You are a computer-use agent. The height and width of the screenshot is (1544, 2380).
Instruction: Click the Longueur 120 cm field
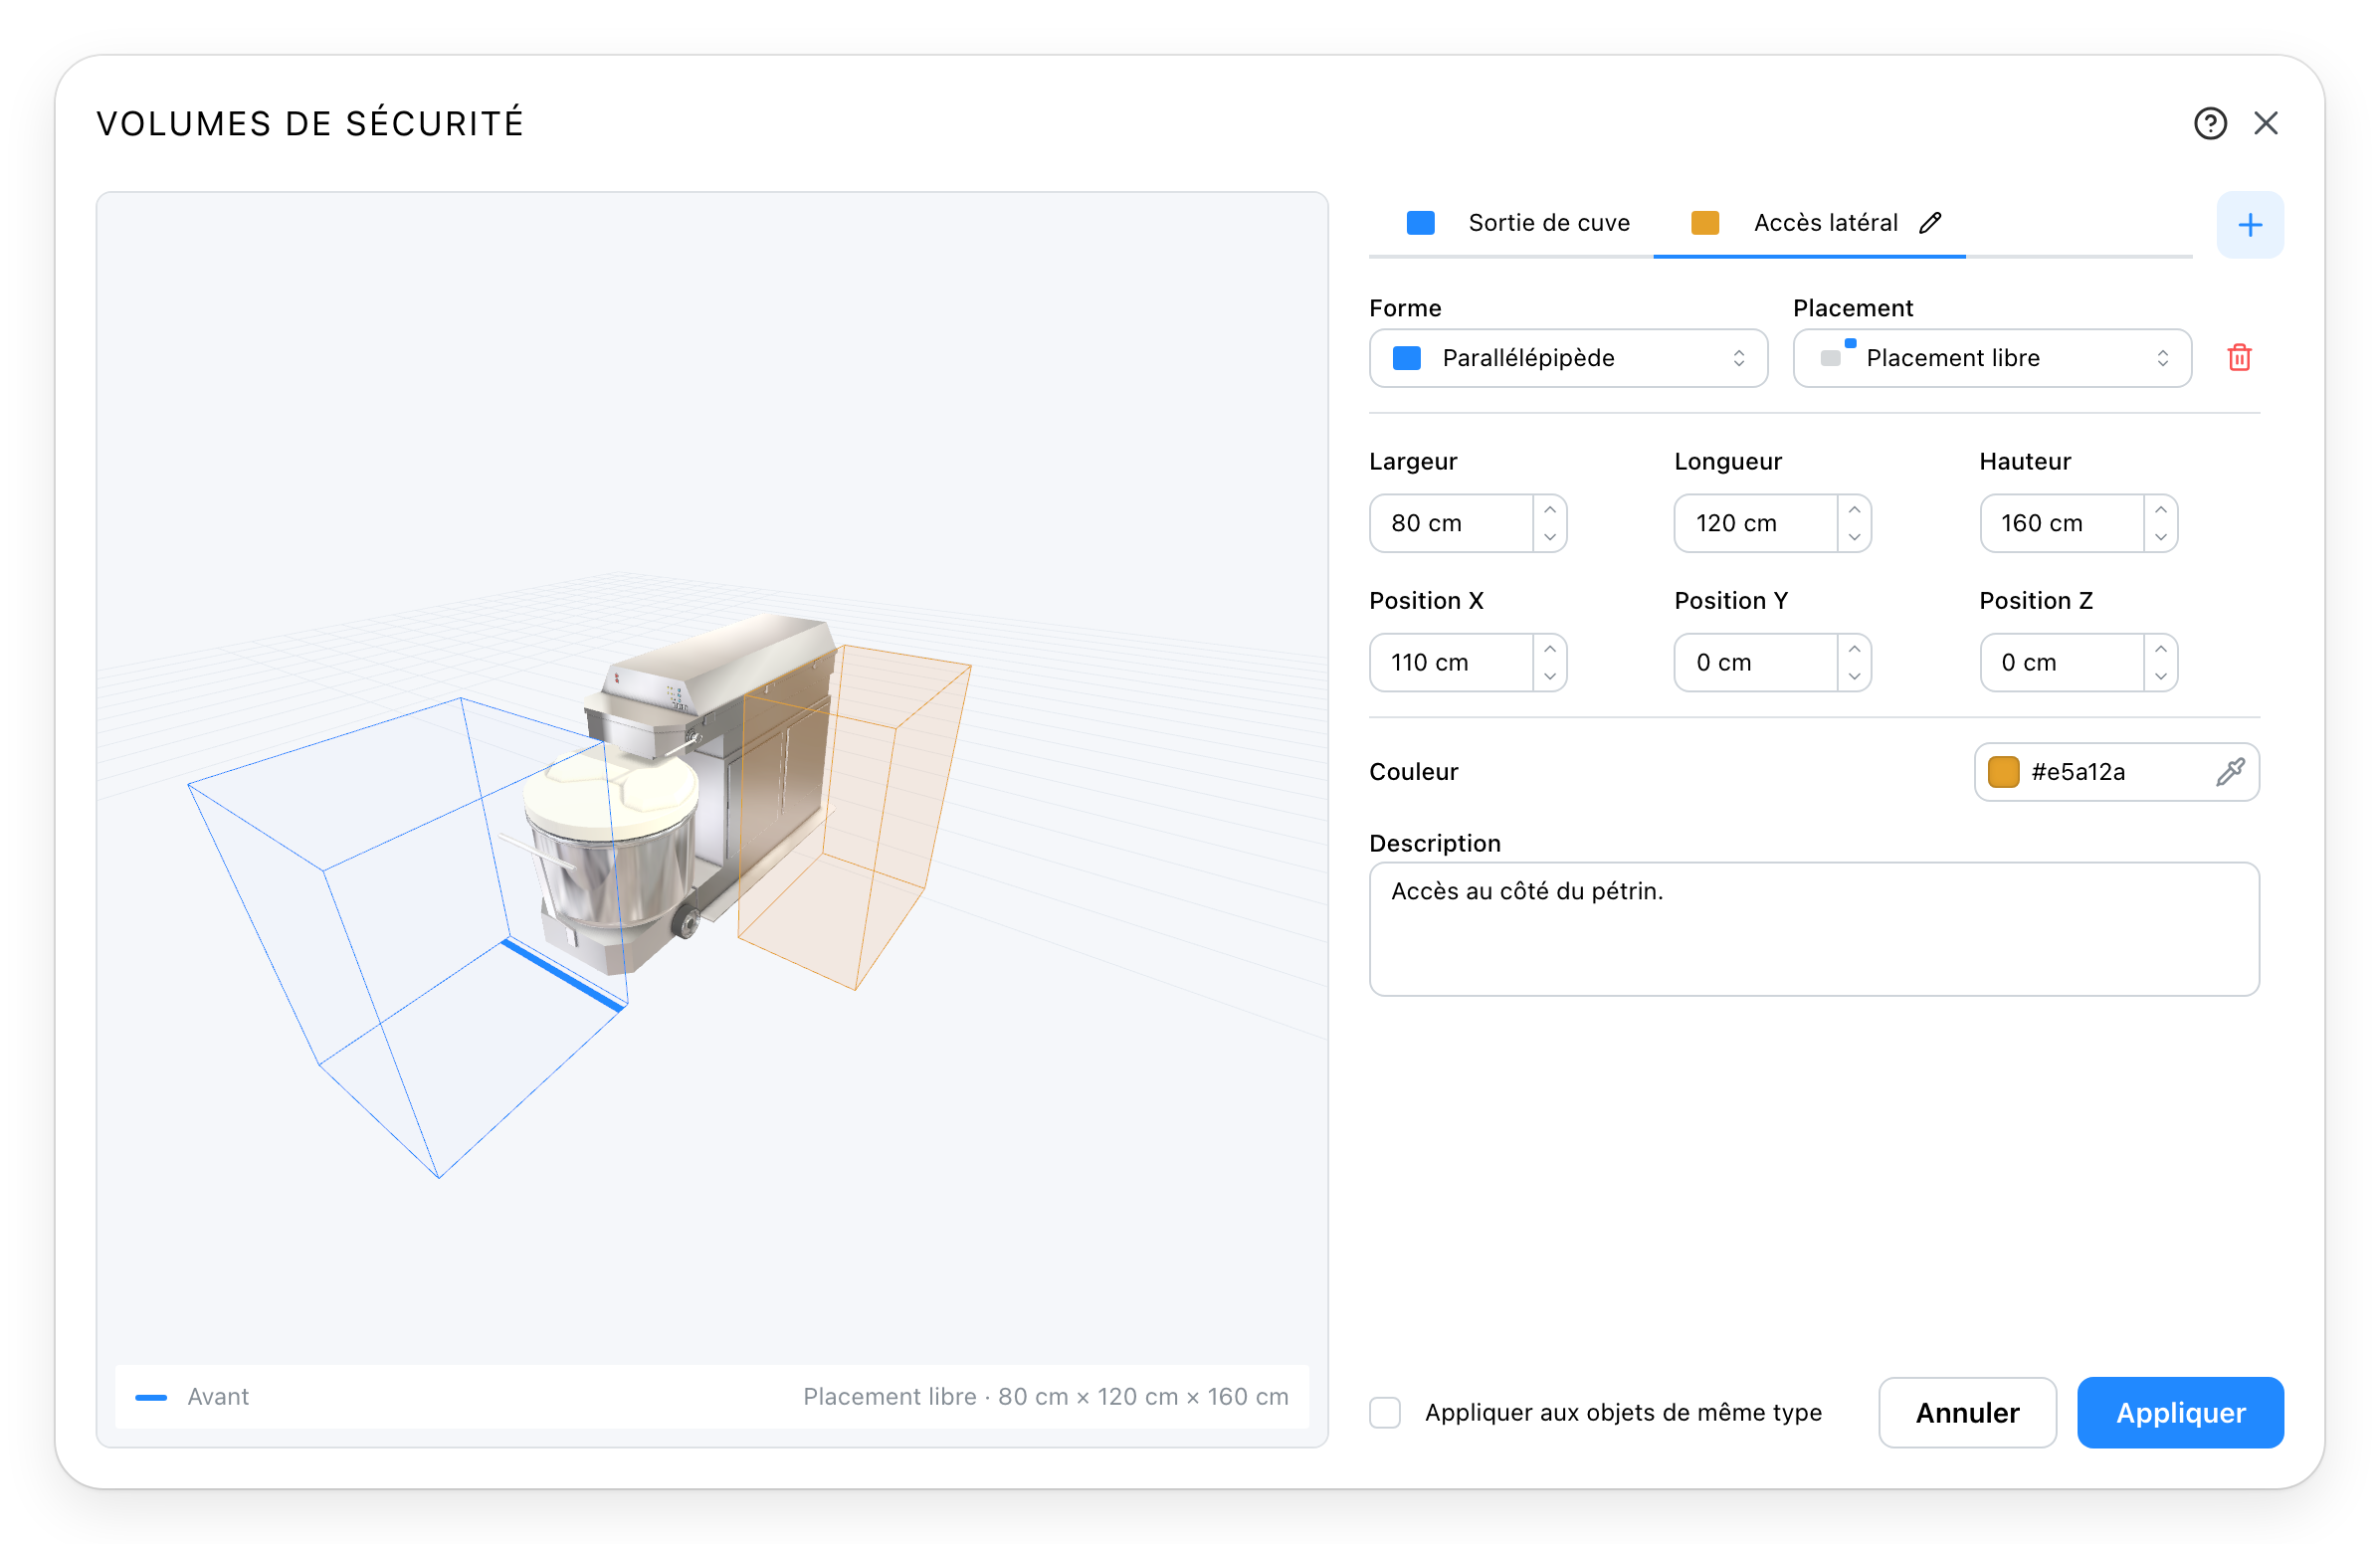click(x=1755, y=523)
